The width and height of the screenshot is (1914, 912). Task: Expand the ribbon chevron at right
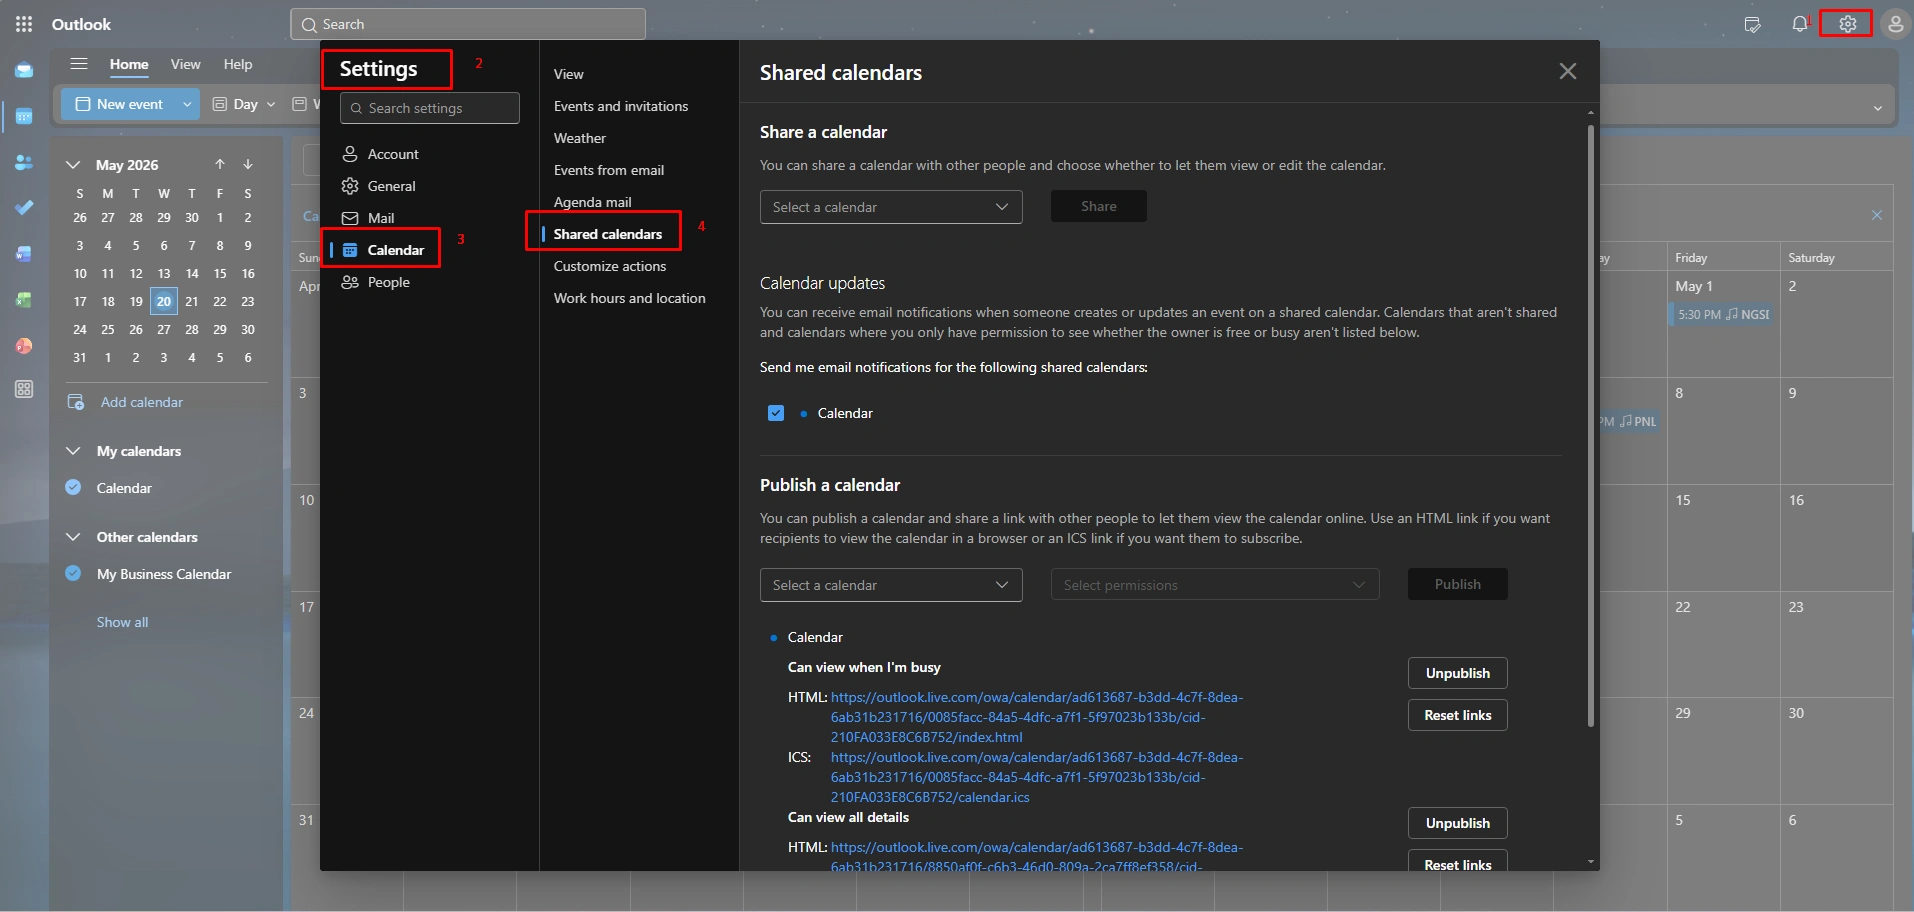1877,108
